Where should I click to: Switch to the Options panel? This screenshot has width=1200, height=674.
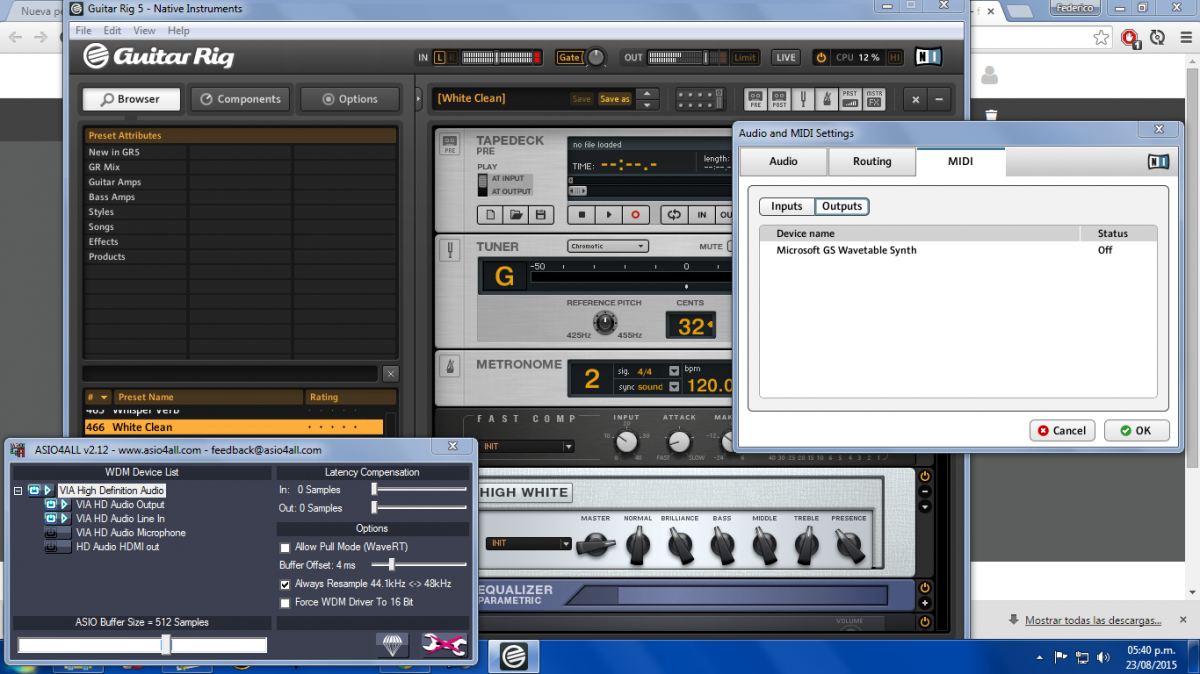tap(349, 99)
